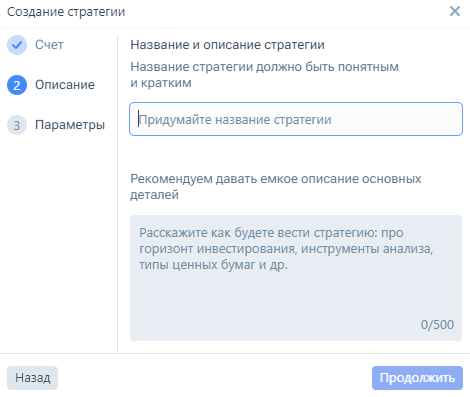Select the Счет step label
The width and height of the screenshot is (470, 397).
(x=49, y=45)
